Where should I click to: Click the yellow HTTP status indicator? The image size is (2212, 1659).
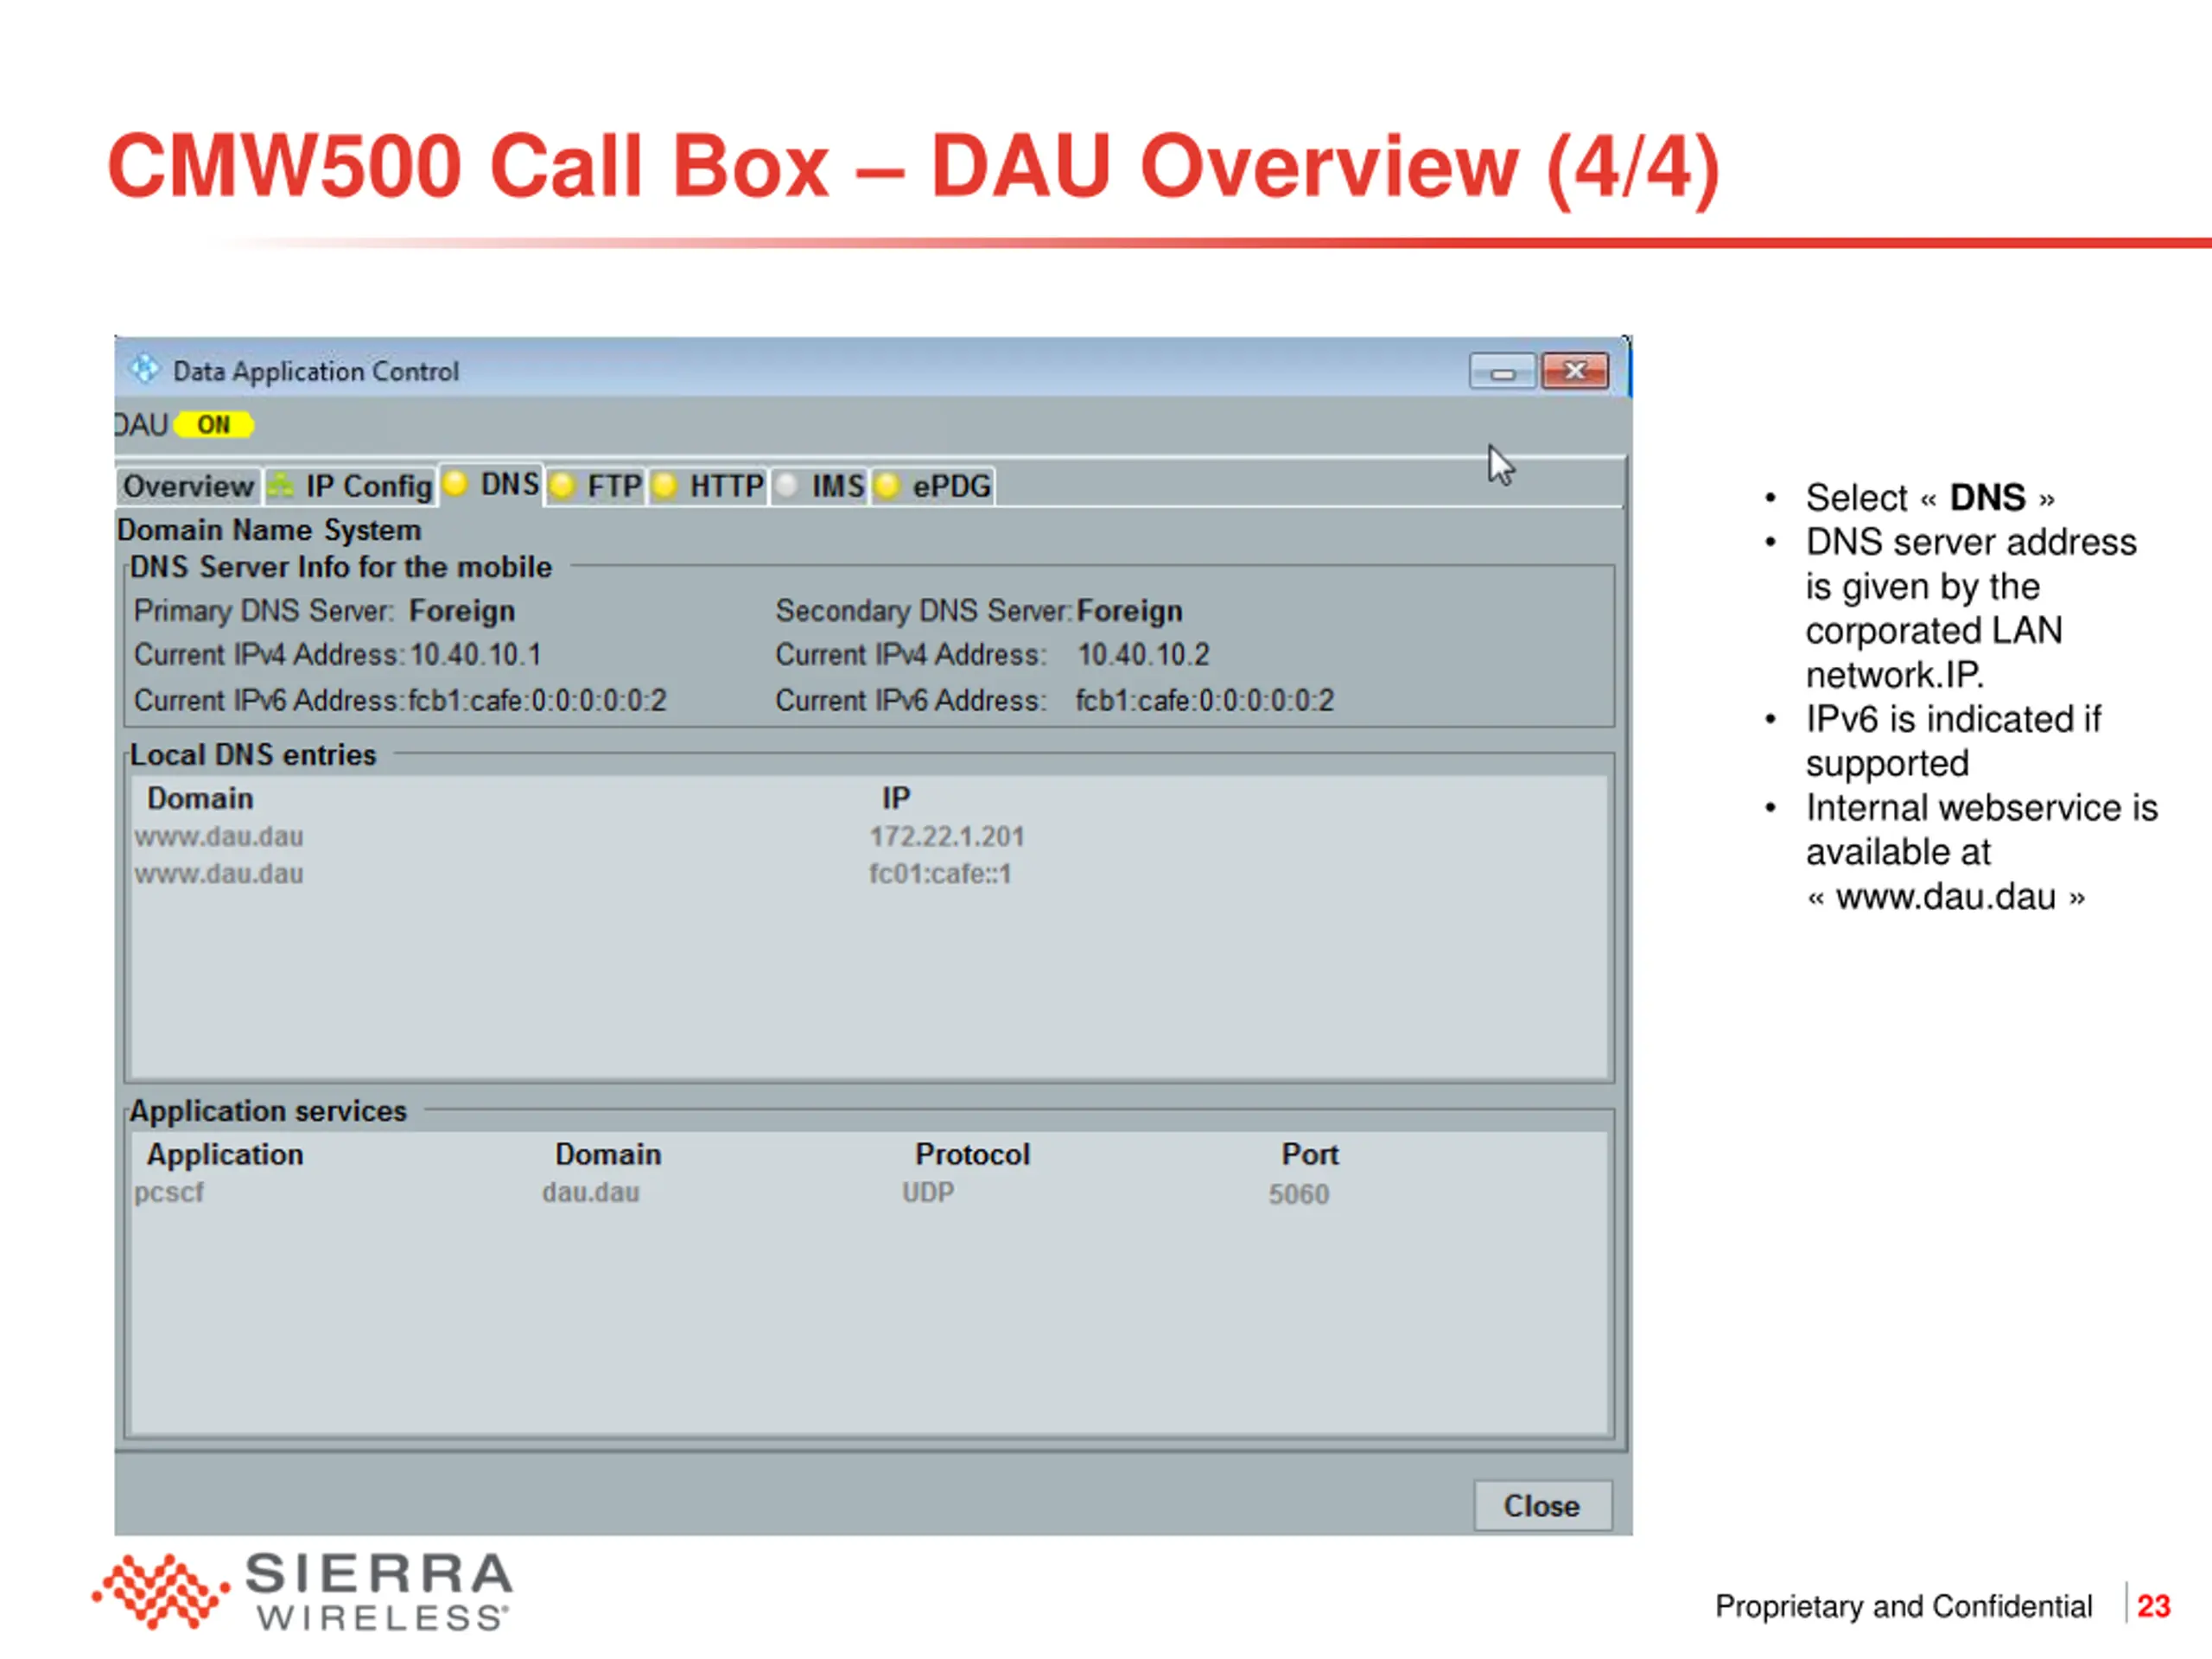tap(665, 486)
